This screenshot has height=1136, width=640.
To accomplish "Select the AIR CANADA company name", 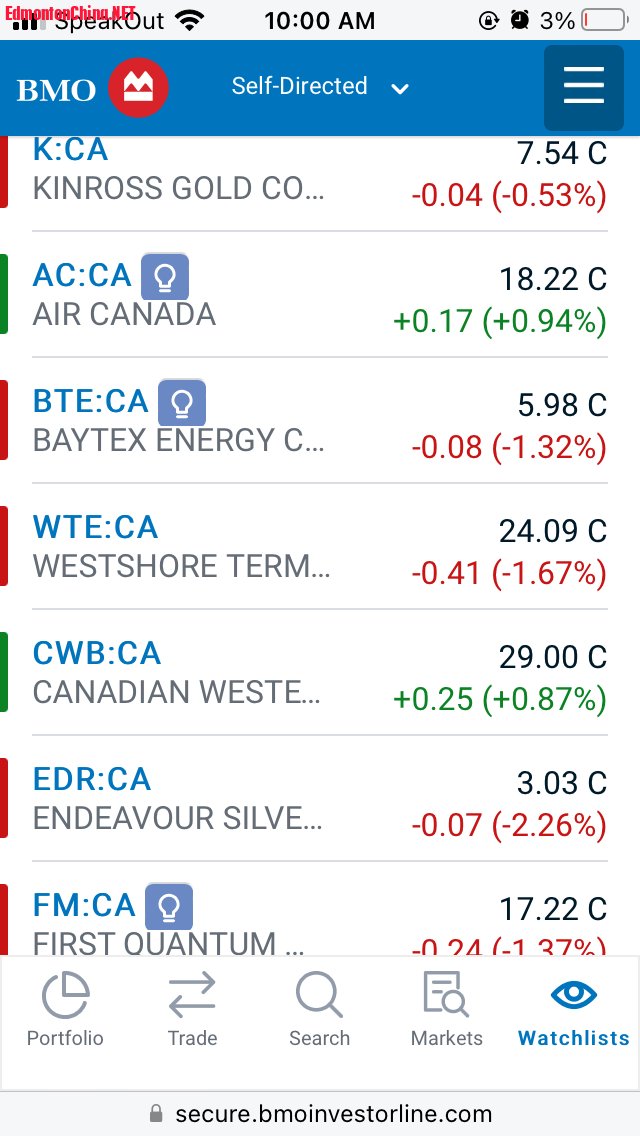I will click(124, 315).
